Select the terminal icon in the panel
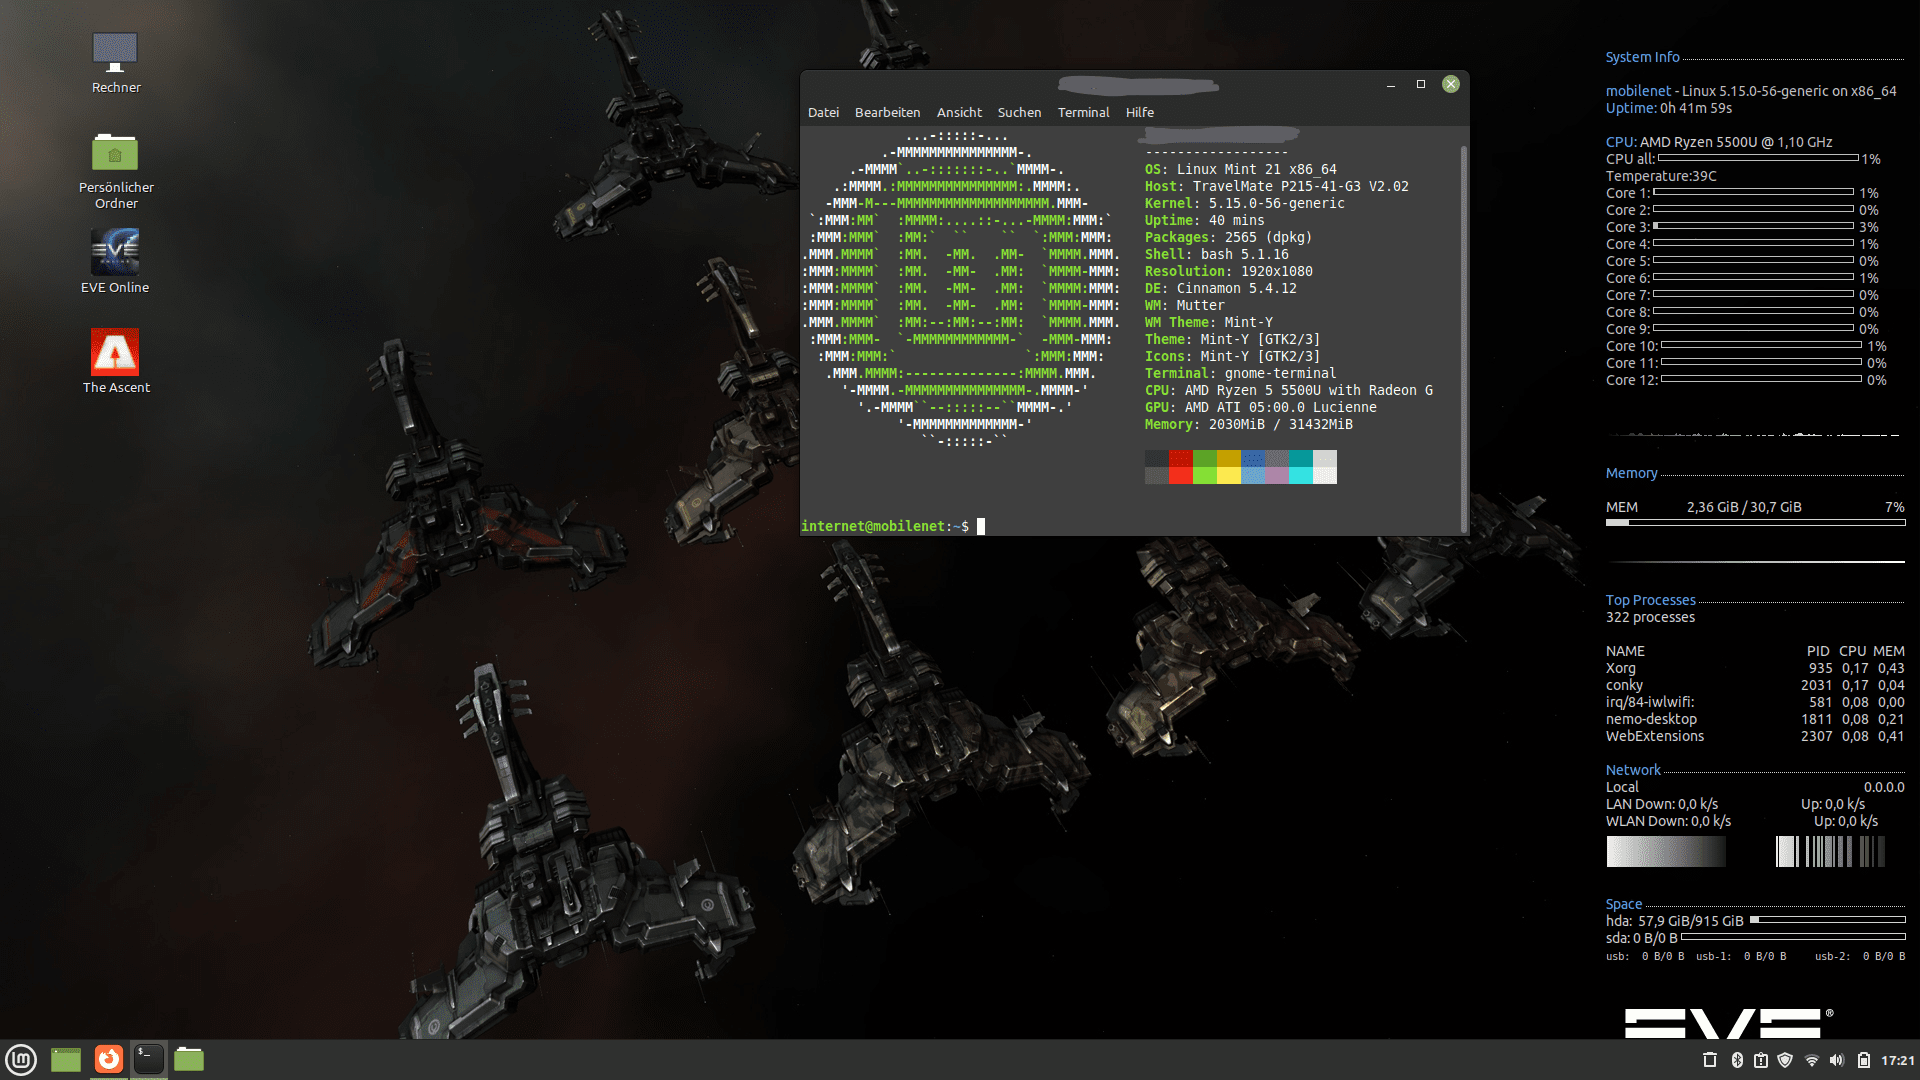This screenshot has height=1080, width=1920. 149,1059
